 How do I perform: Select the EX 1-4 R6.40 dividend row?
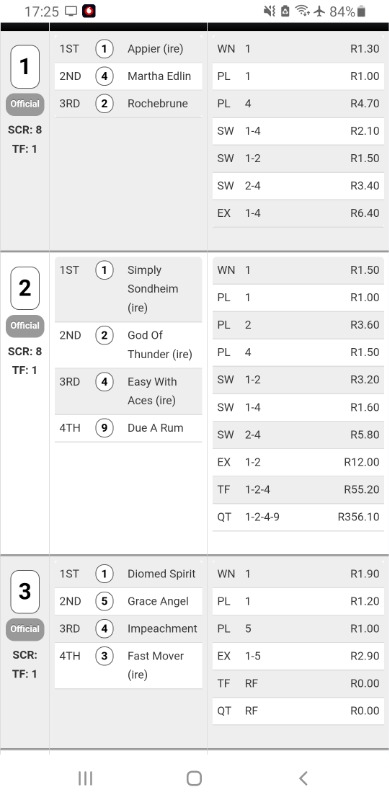pyautogui.click(x=298, y=213)
